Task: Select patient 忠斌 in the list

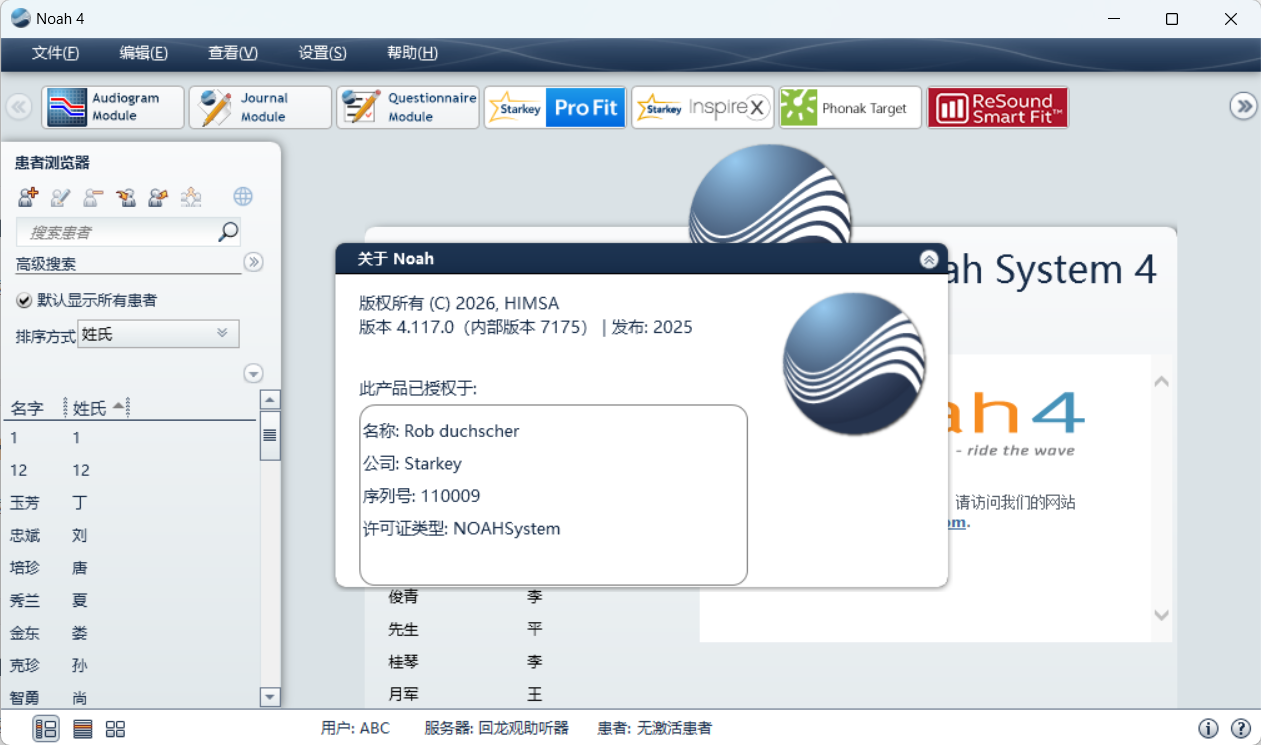Action: point(130,535)
